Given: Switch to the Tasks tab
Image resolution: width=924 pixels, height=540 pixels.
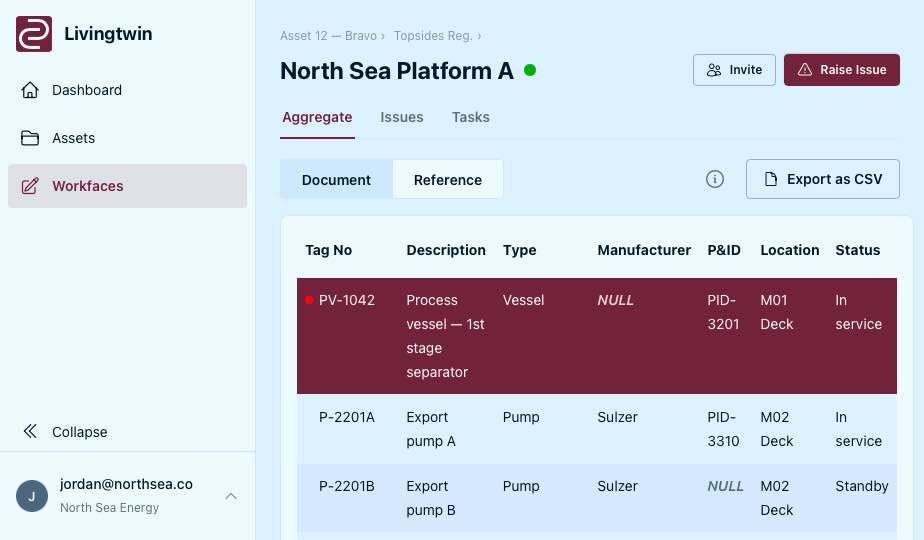Looking at the screenshot, I should coord(470,117).
